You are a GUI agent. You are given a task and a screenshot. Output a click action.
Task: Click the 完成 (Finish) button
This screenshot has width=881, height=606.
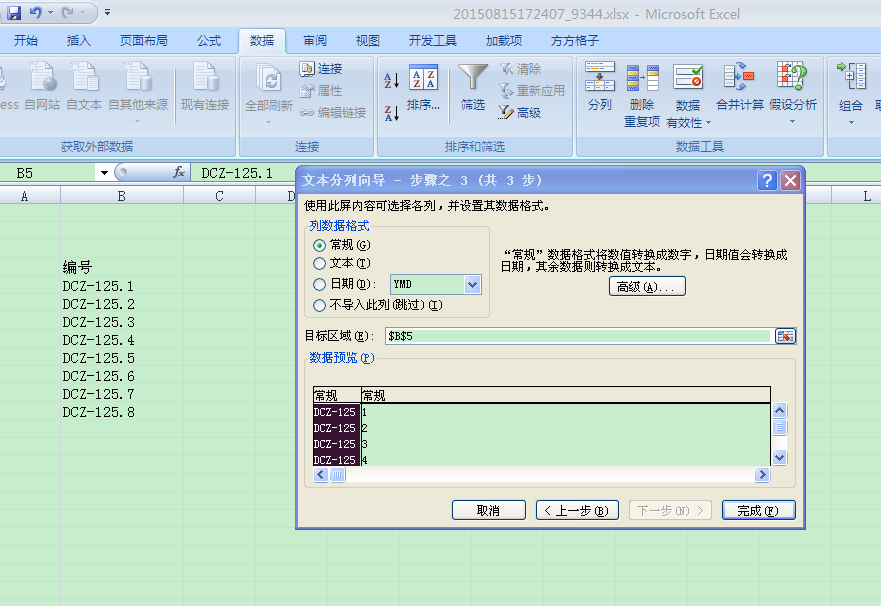[758, 510]
